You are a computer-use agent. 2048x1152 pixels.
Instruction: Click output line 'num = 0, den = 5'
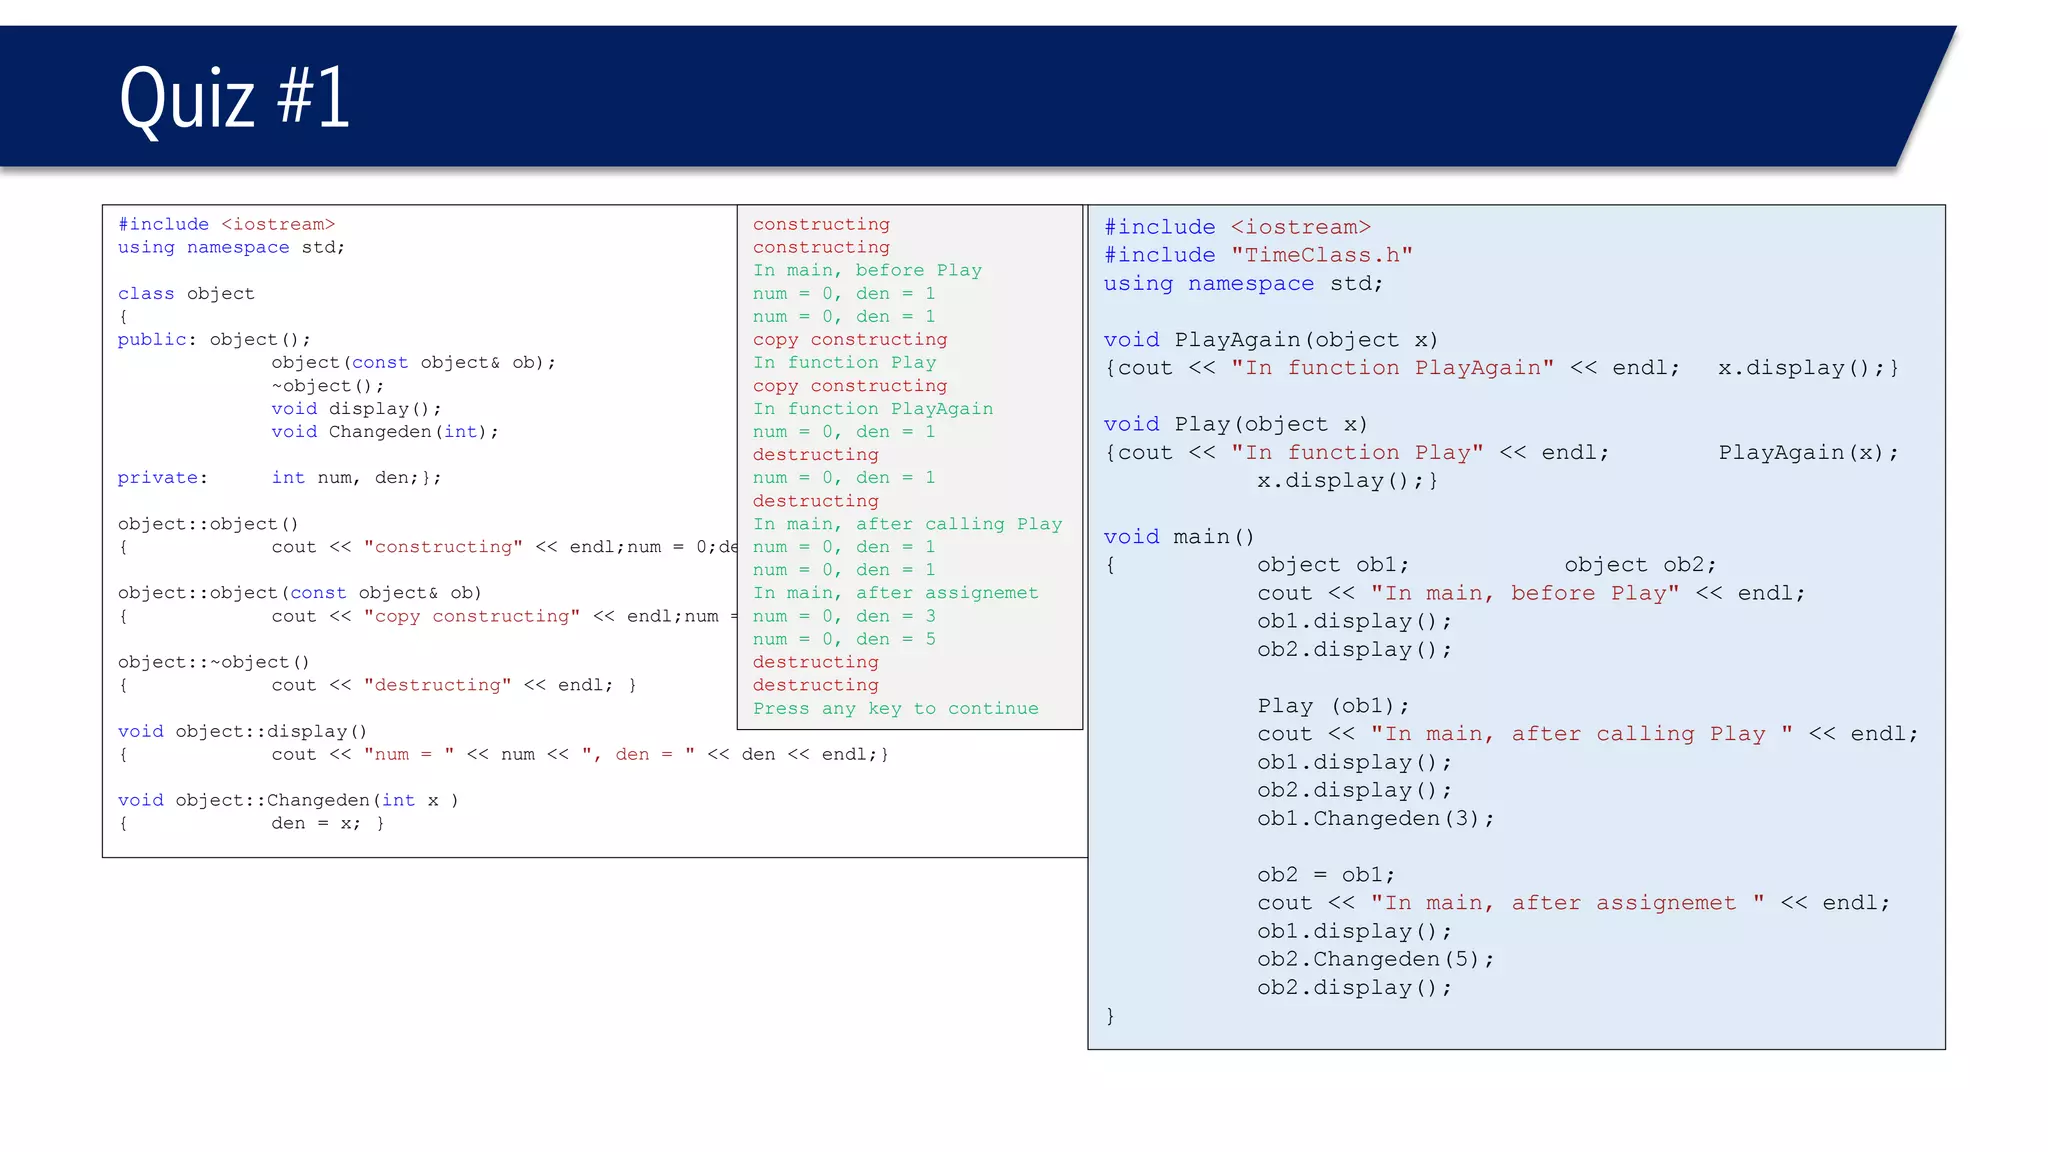pos(844,639)
